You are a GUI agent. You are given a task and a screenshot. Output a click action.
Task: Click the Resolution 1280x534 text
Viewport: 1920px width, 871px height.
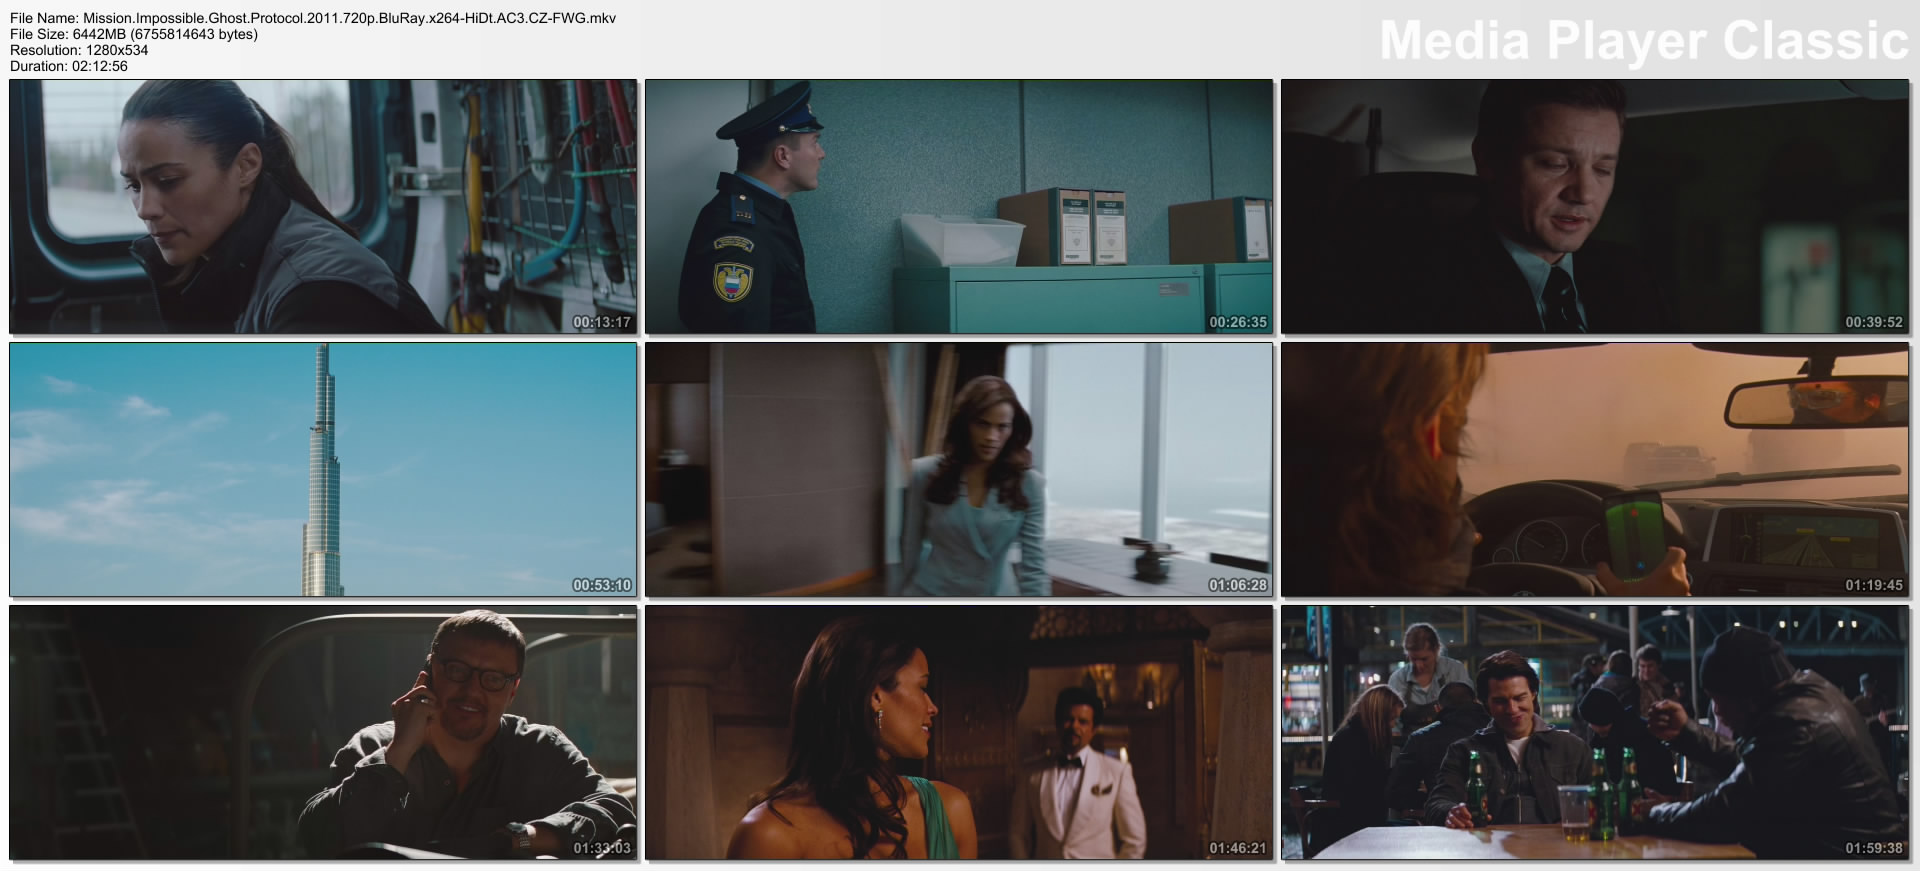[79, 50]
